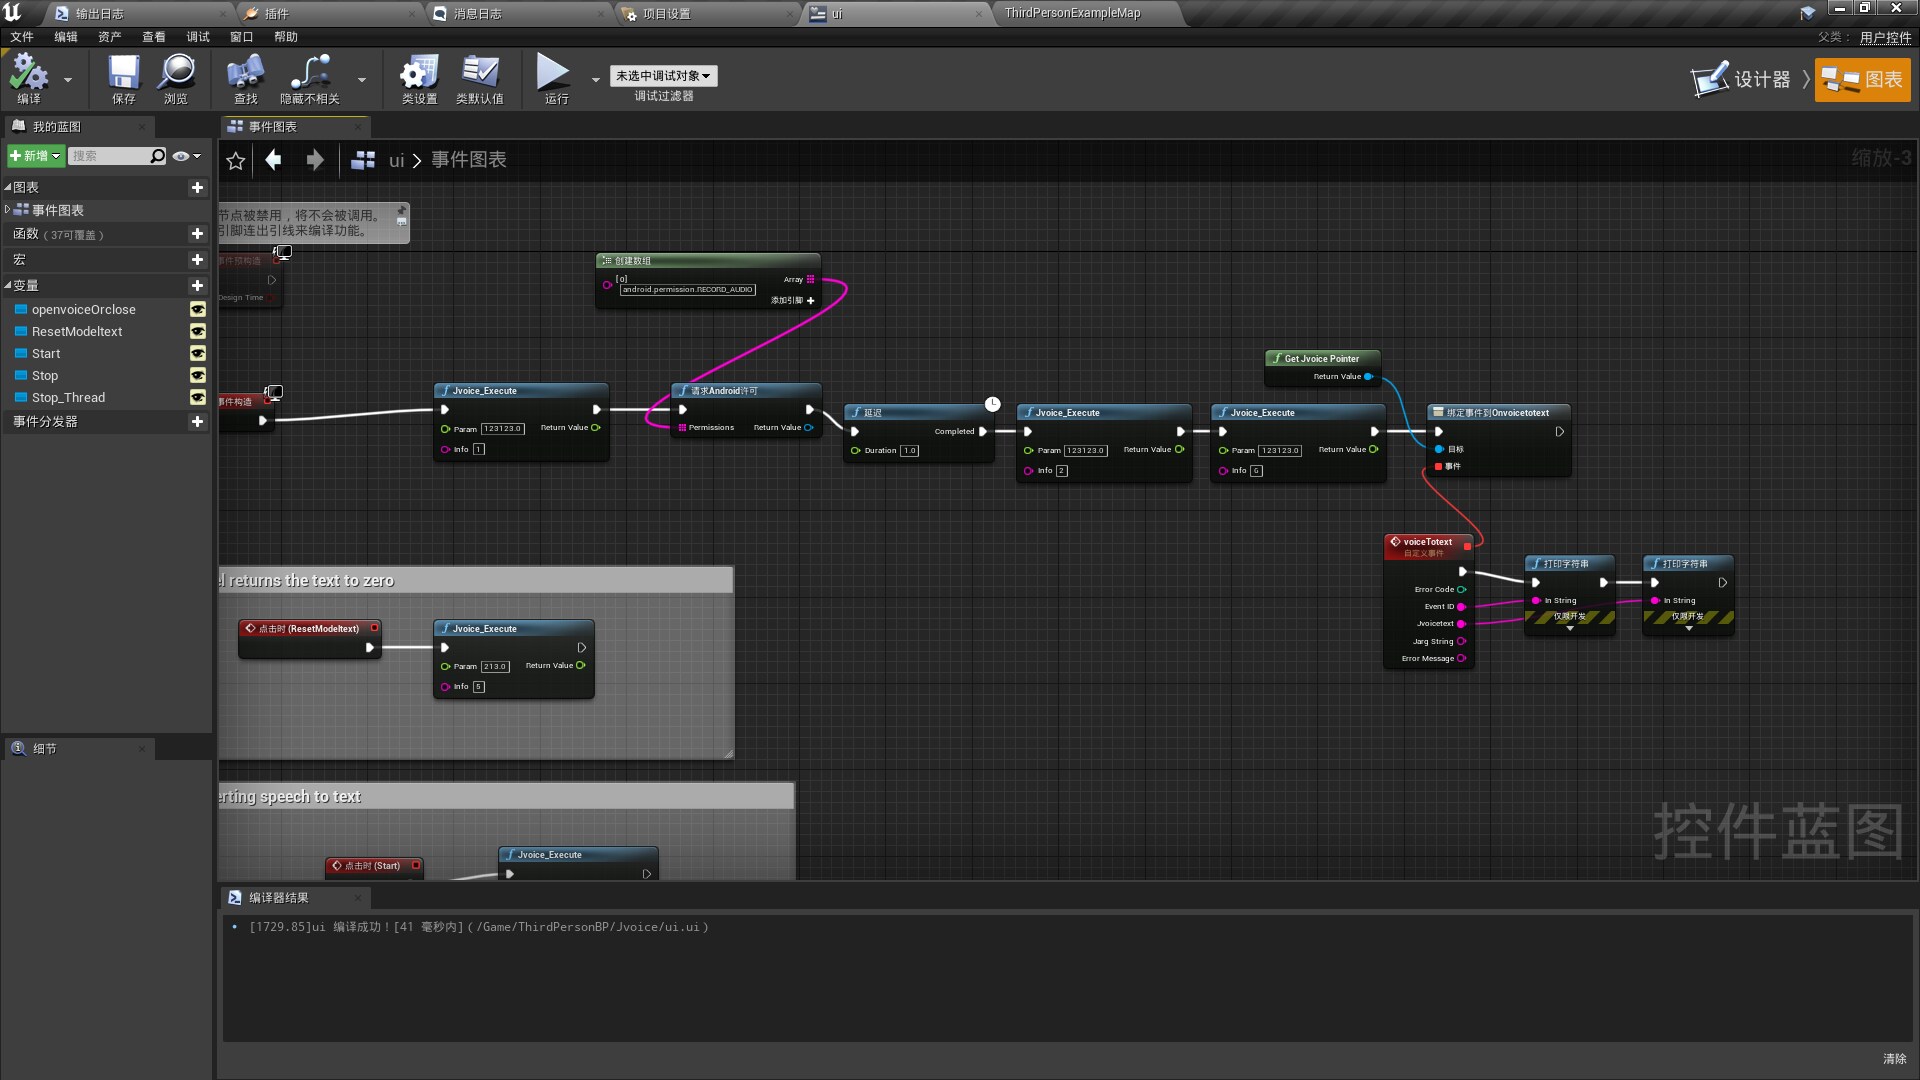Toggle eye icon beside Stop_Thread variable

coord(198,398)
